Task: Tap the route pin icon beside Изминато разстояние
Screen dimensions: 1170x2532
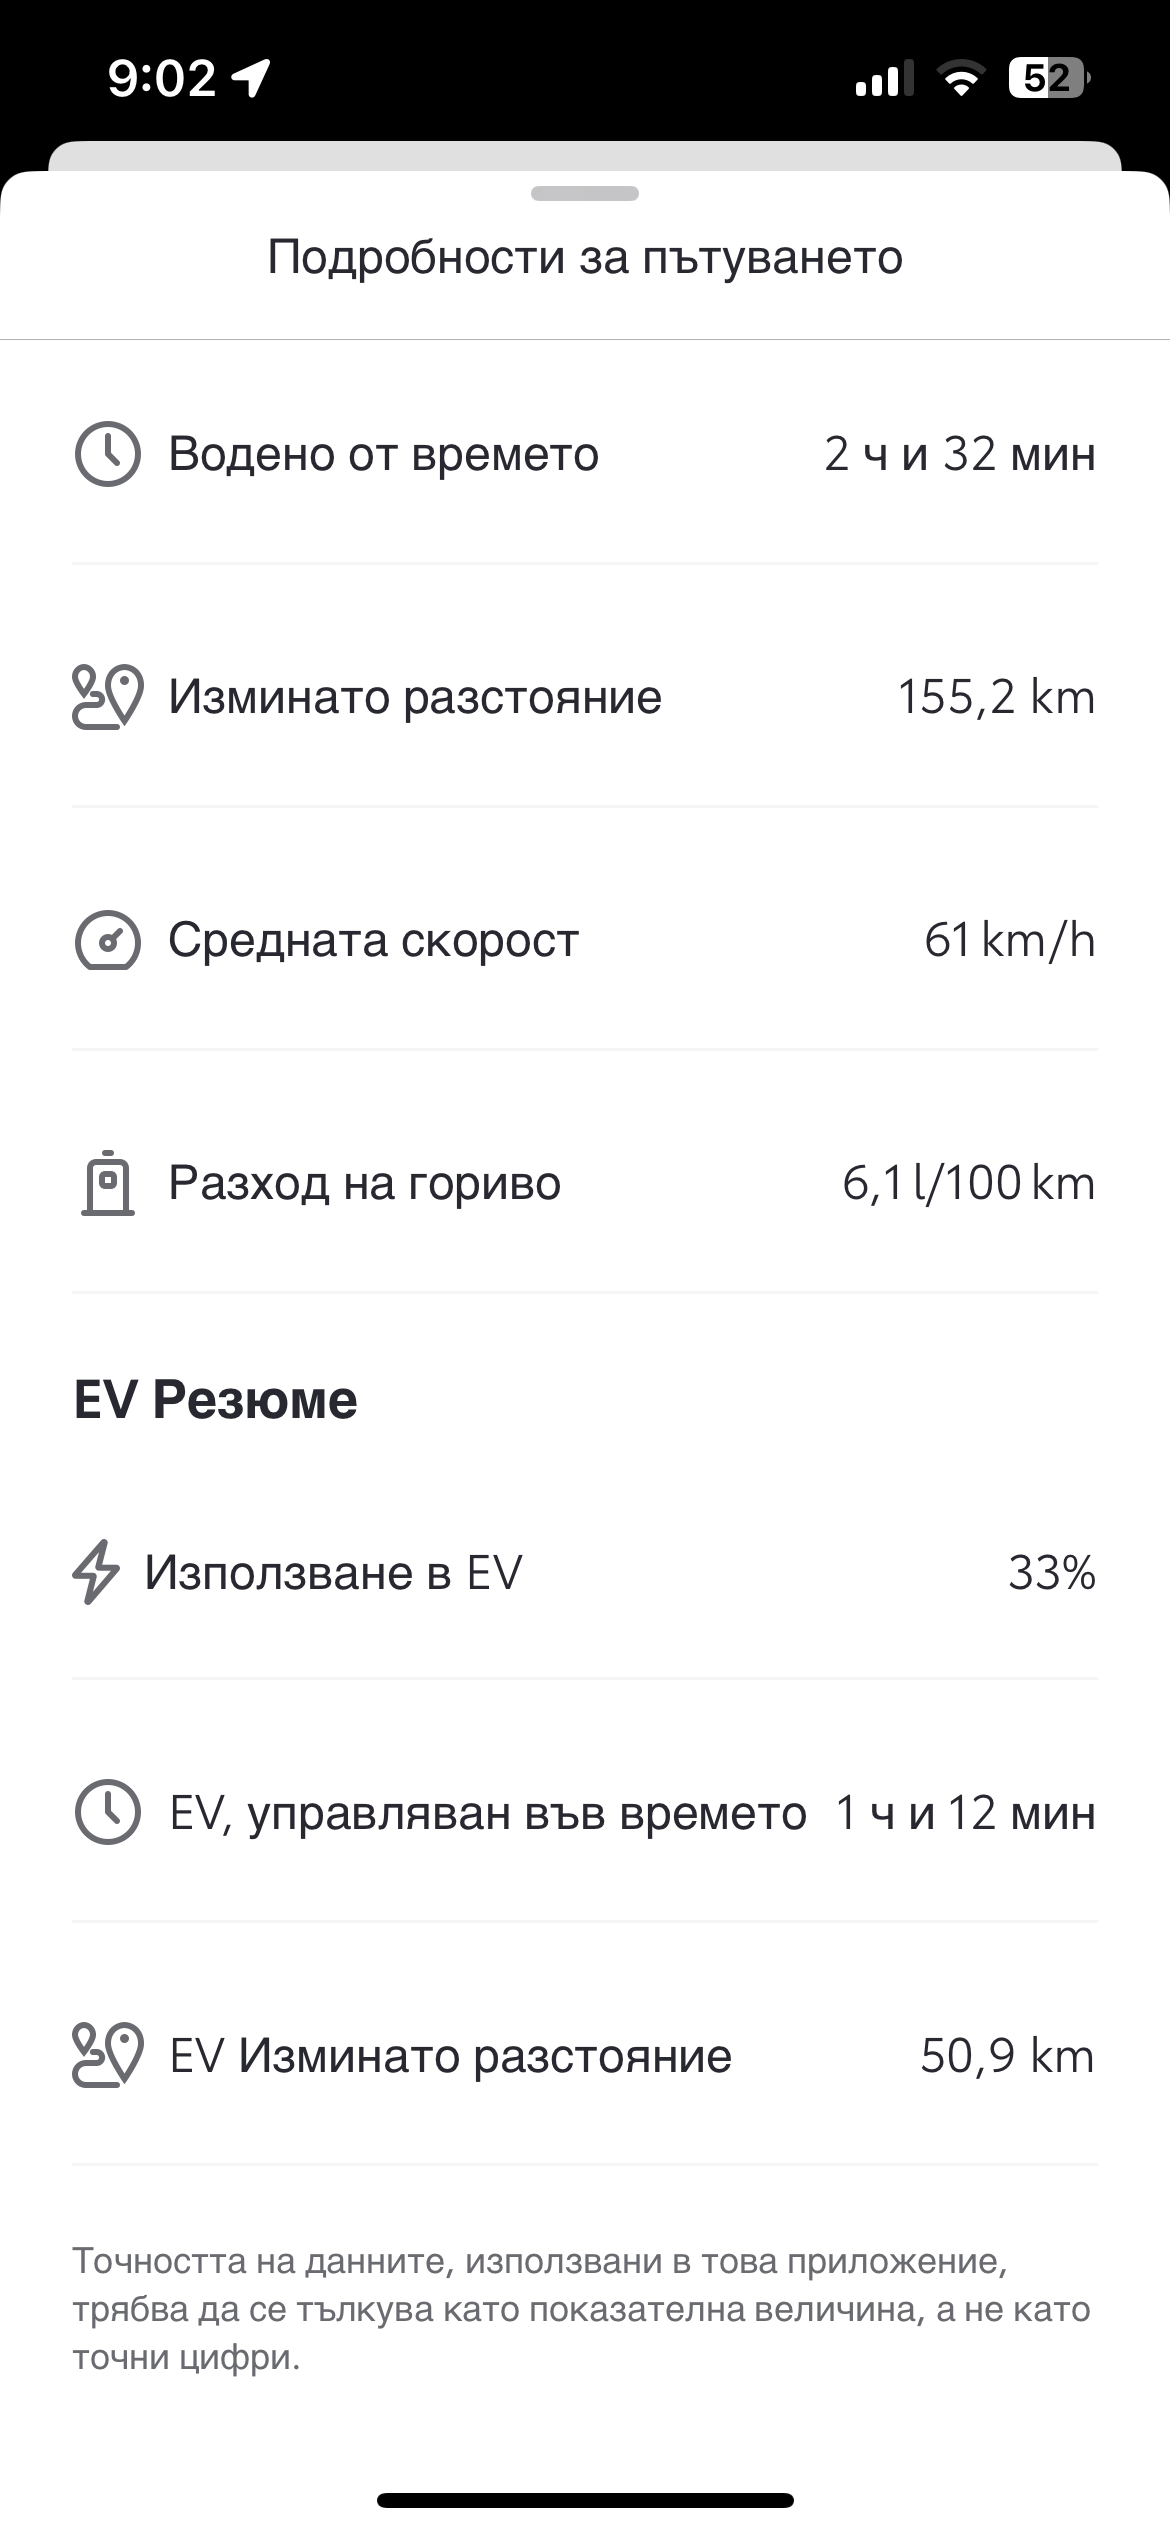Action: (107, 697)
